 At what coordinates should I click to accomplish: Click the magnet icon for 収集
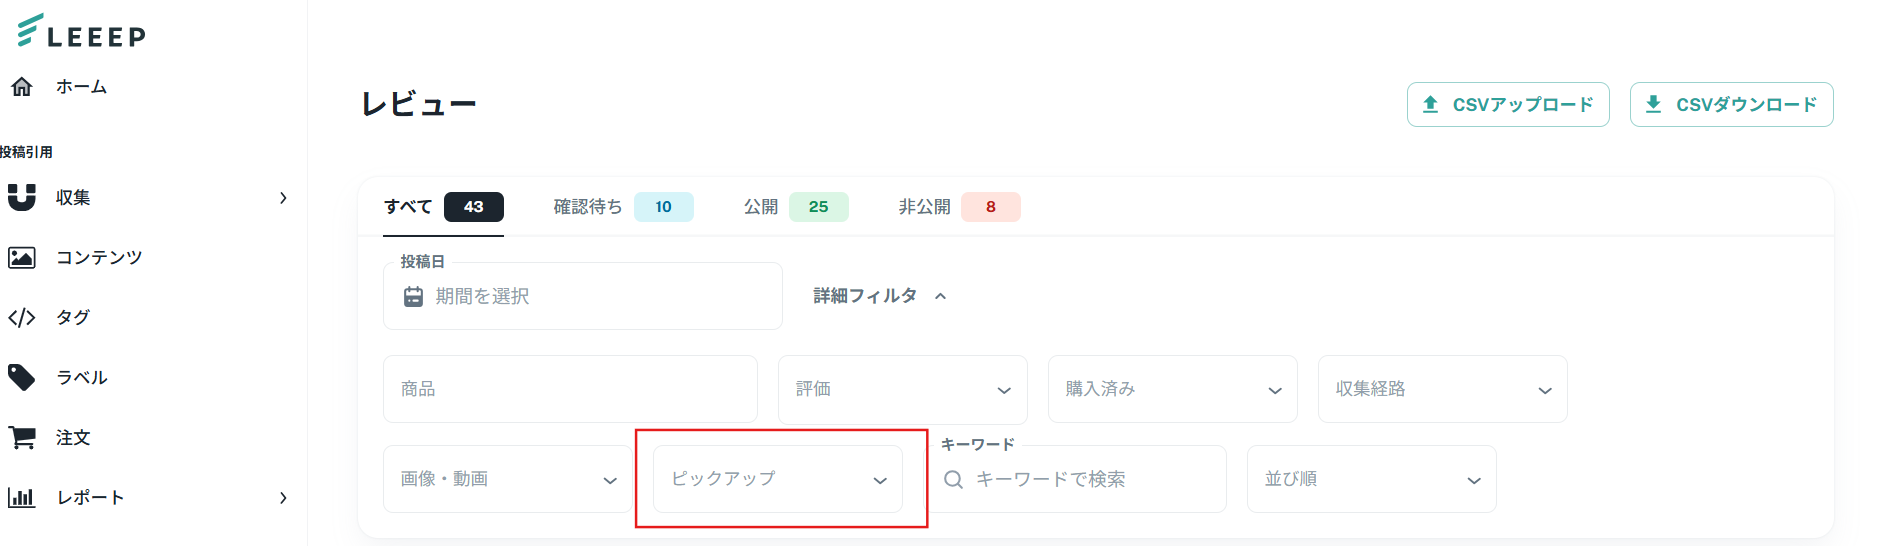[22, 197]
